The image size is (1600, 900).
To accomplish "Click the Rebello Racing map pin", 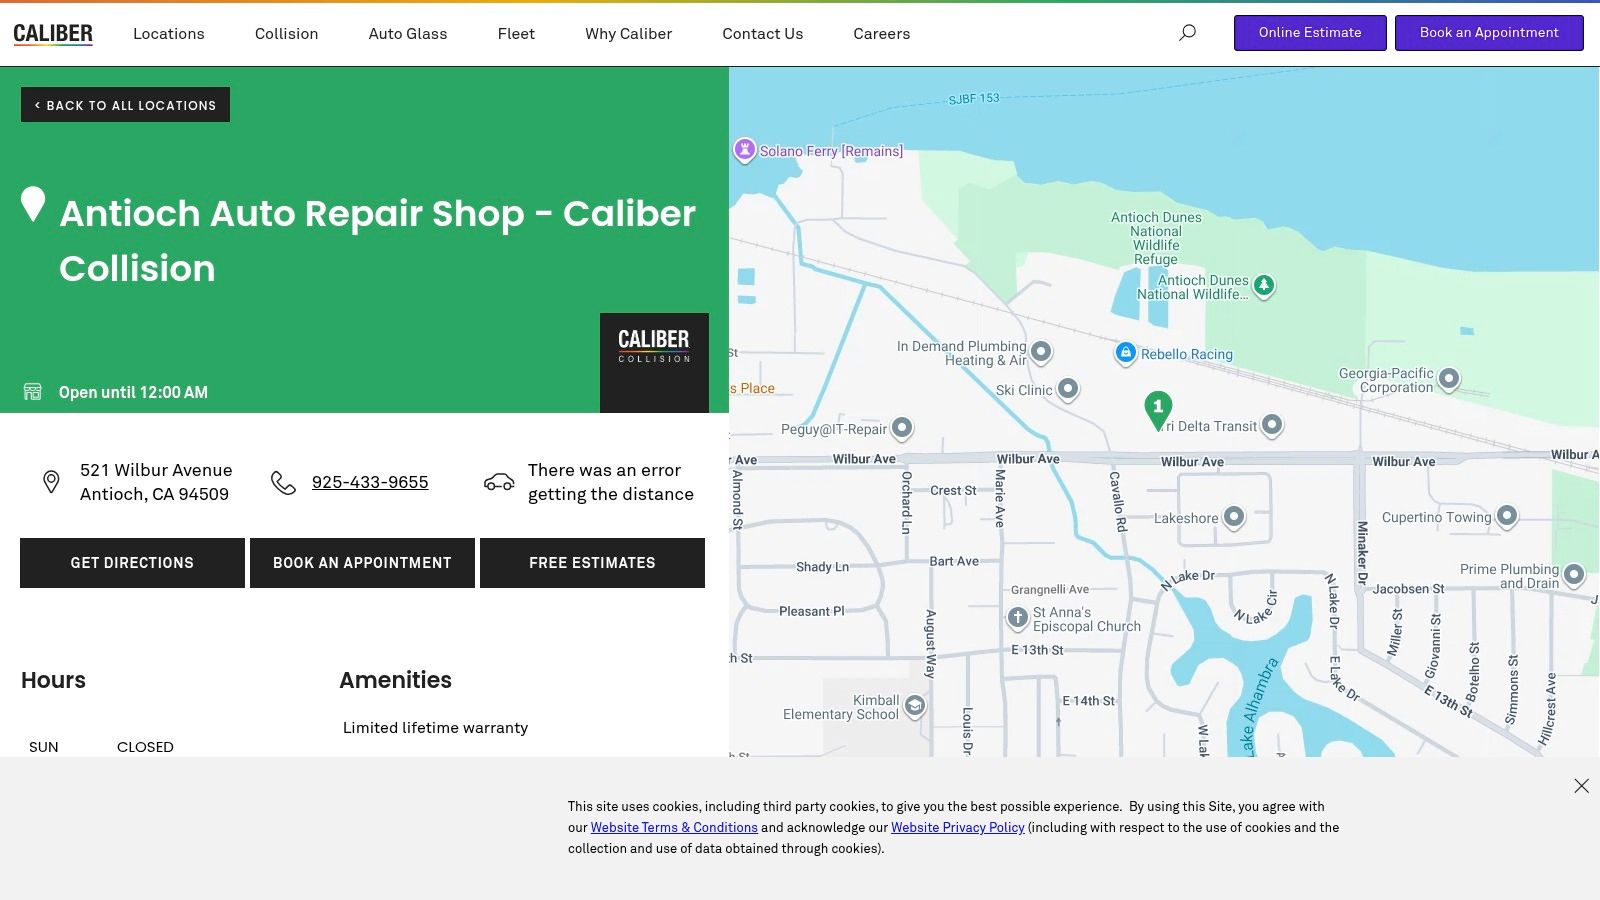I will pos(1126,353).
